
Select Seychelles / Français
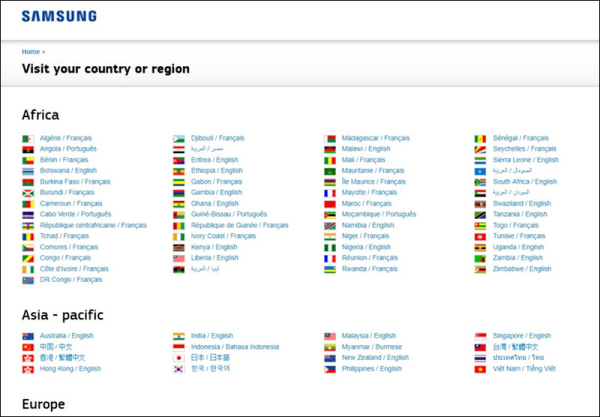click(525, 149)
